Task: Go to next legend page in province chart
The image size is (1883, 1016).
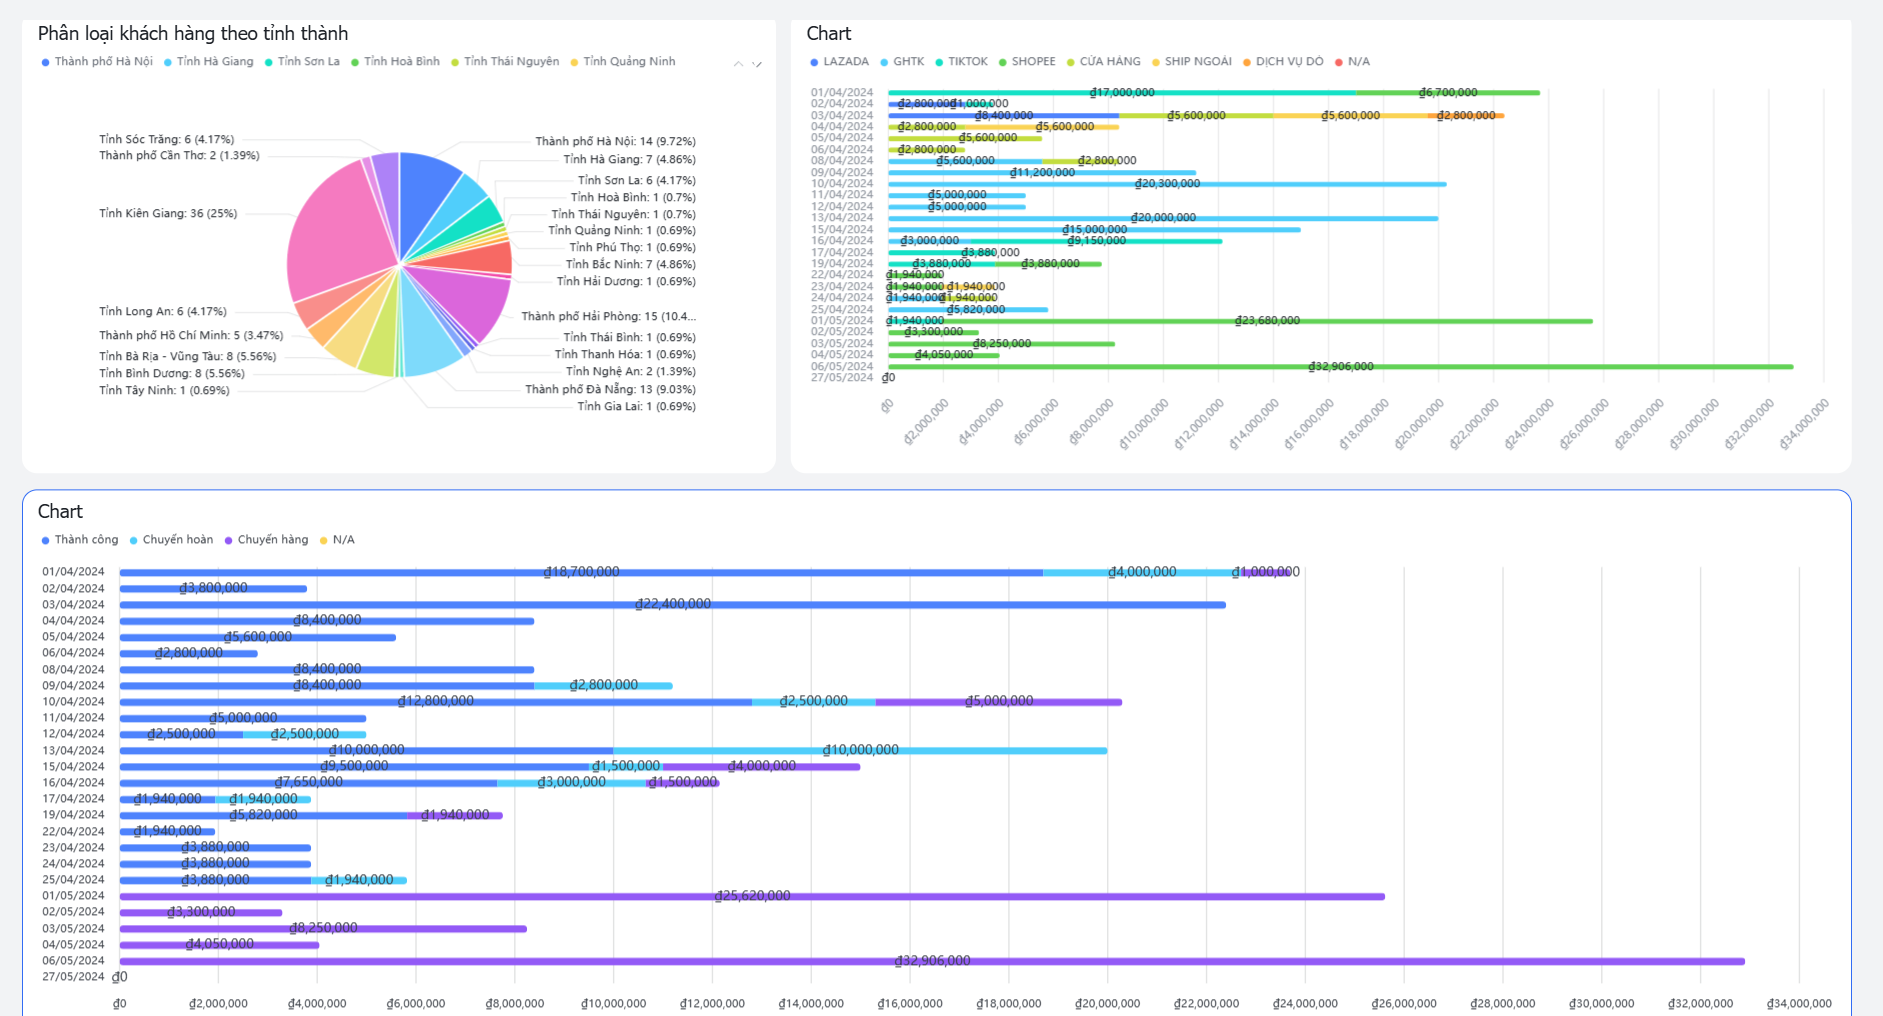Action: click(x=757, y=63)
